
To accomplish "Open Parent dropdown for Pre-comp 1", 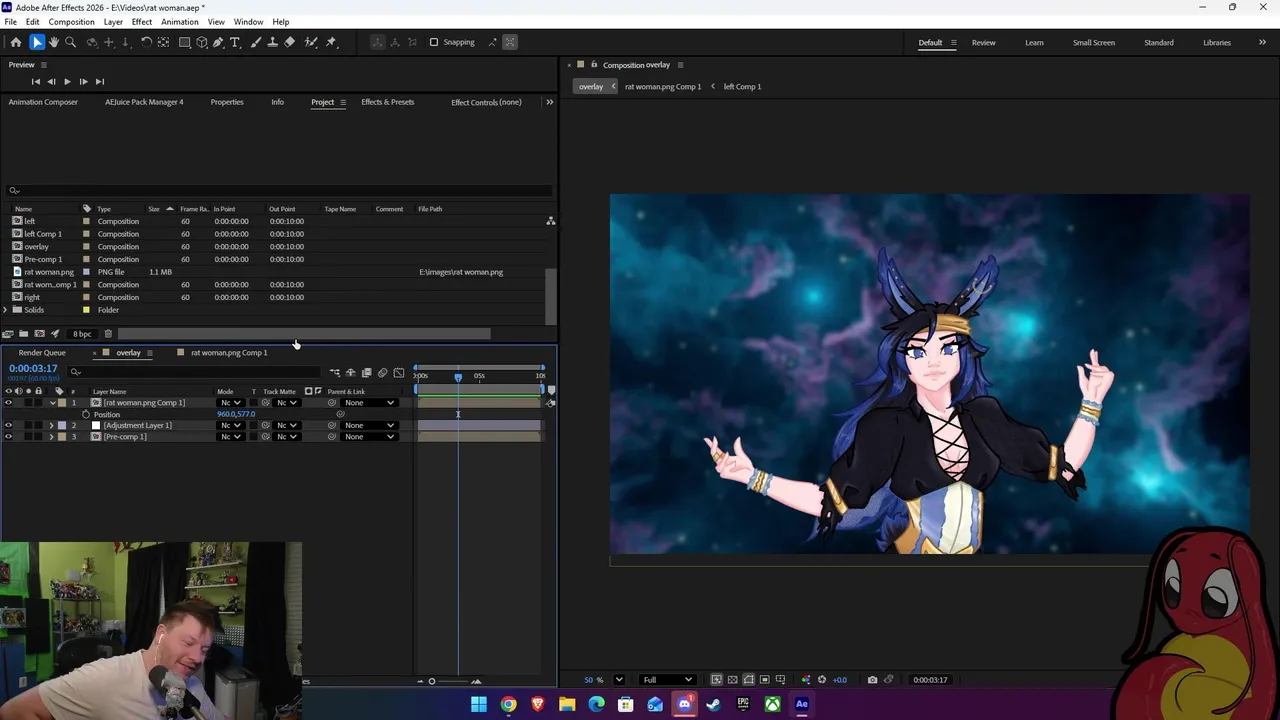I will click(369, 437).
